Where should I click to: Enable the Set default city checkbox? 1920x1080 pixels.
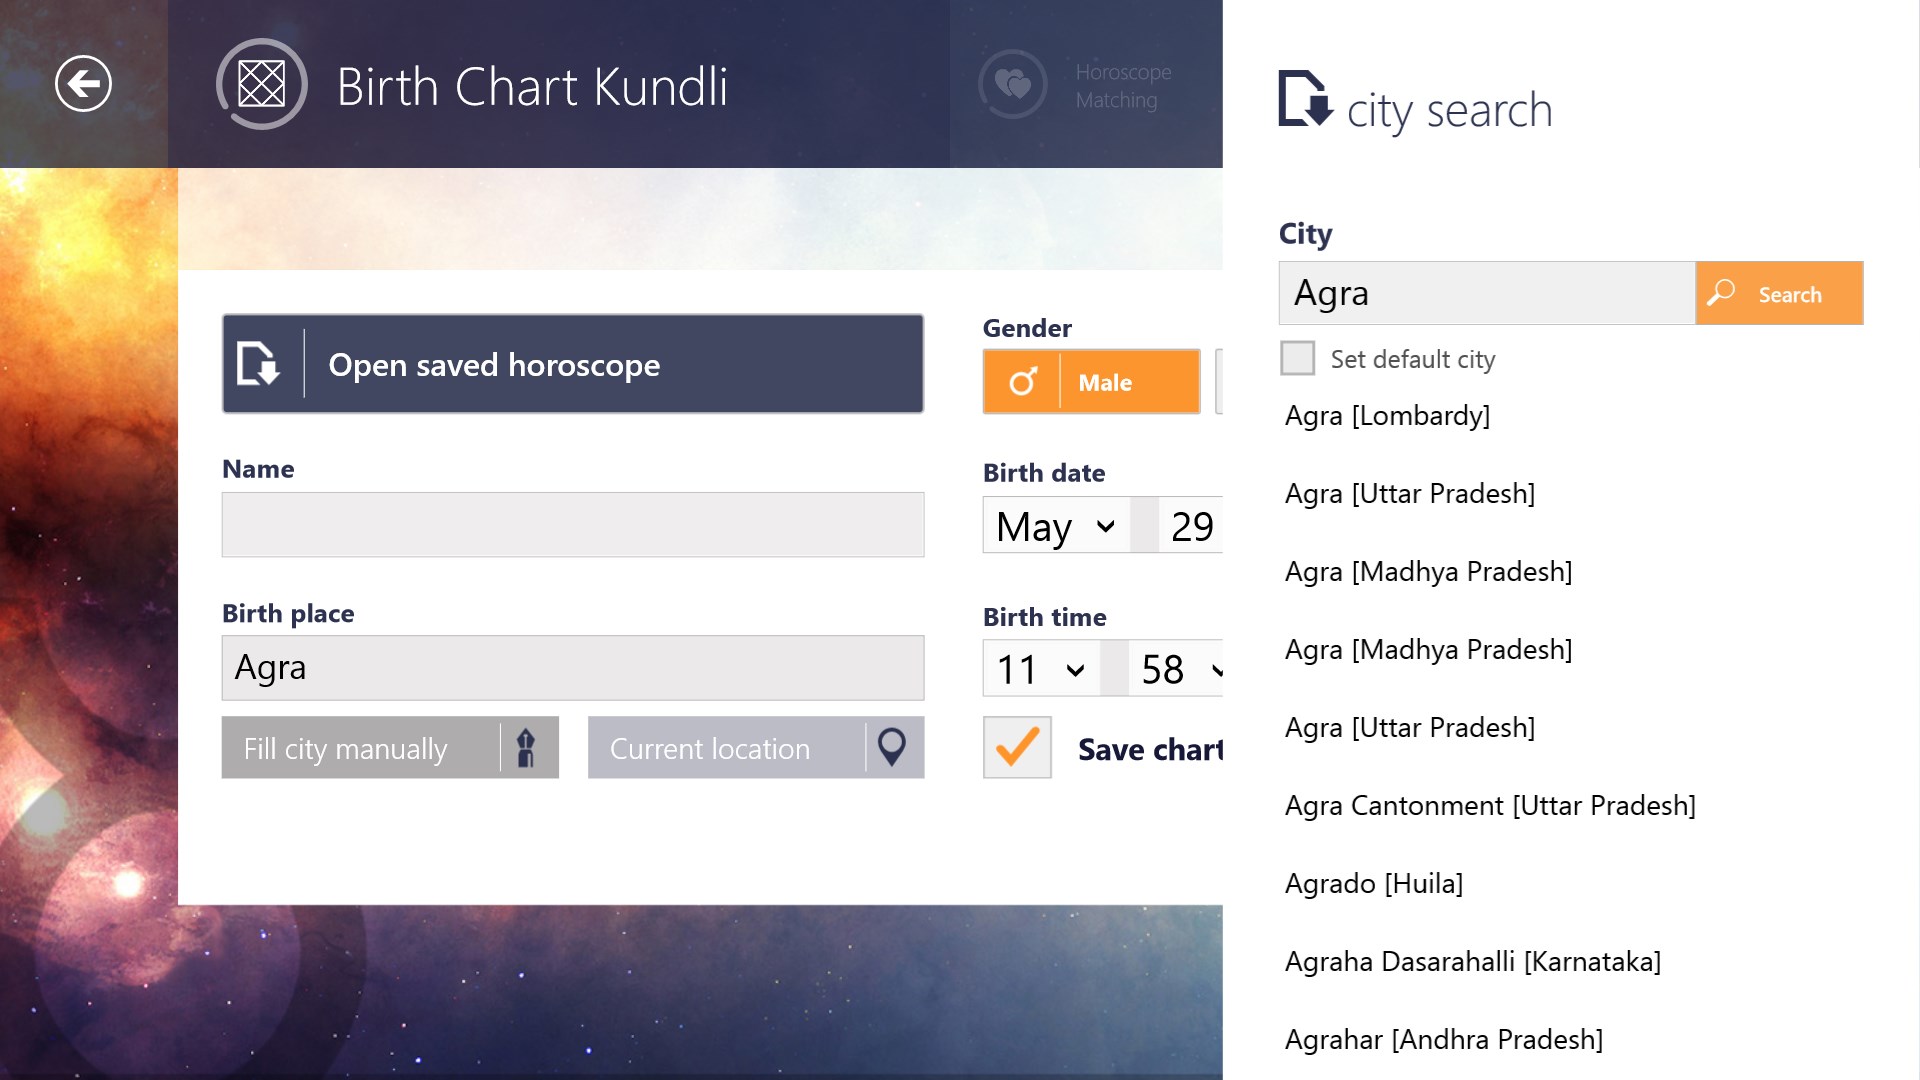[x=1297, y=358]
